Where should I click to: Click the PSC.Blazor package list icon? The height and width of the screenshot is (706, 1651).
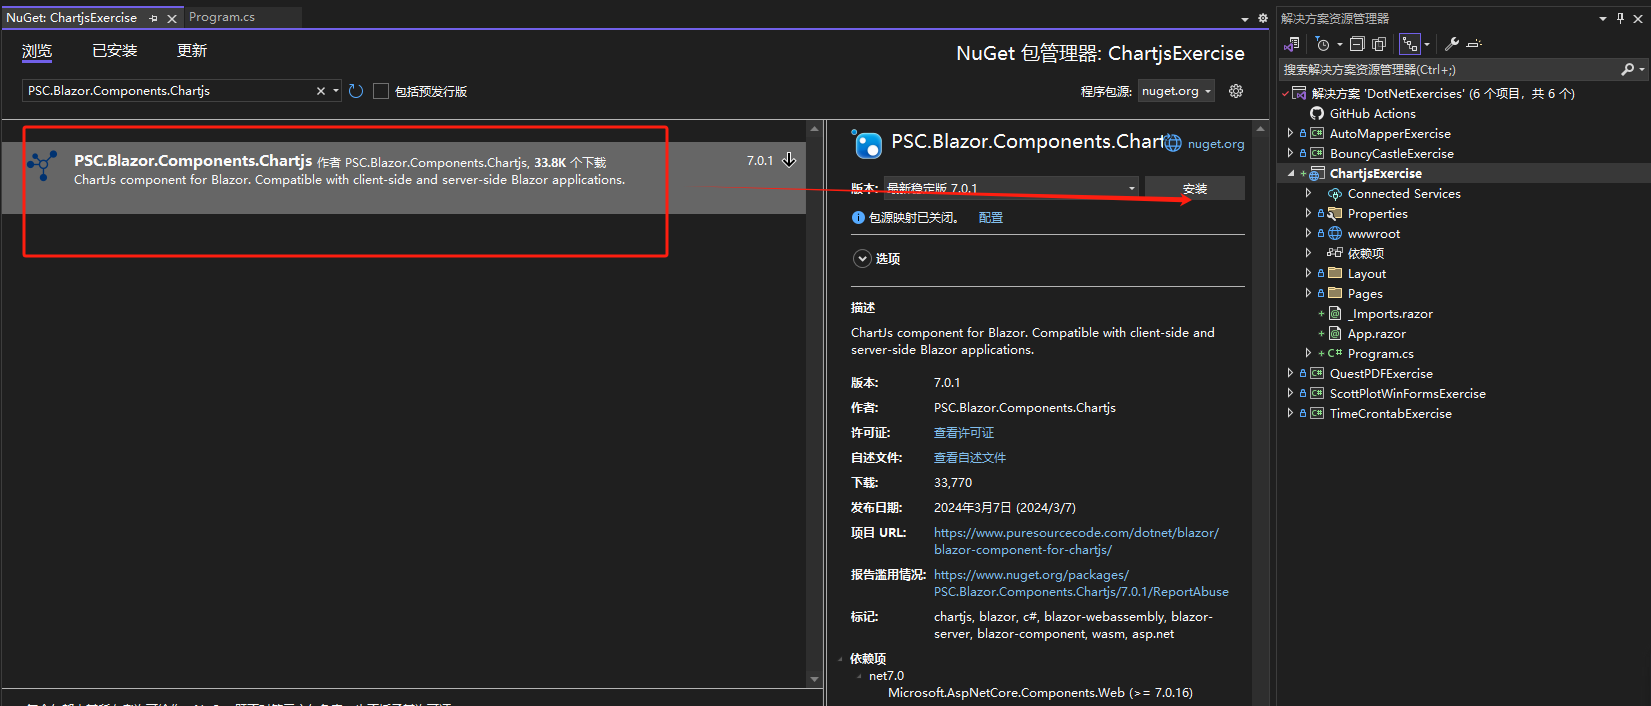click(x=43, y=166)
